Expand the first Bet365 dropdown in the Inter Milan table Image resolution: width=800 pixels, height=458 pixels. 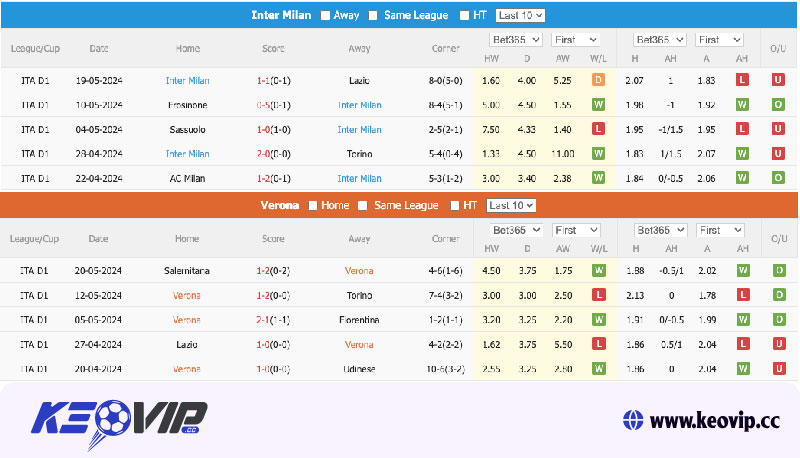[515, 40]
